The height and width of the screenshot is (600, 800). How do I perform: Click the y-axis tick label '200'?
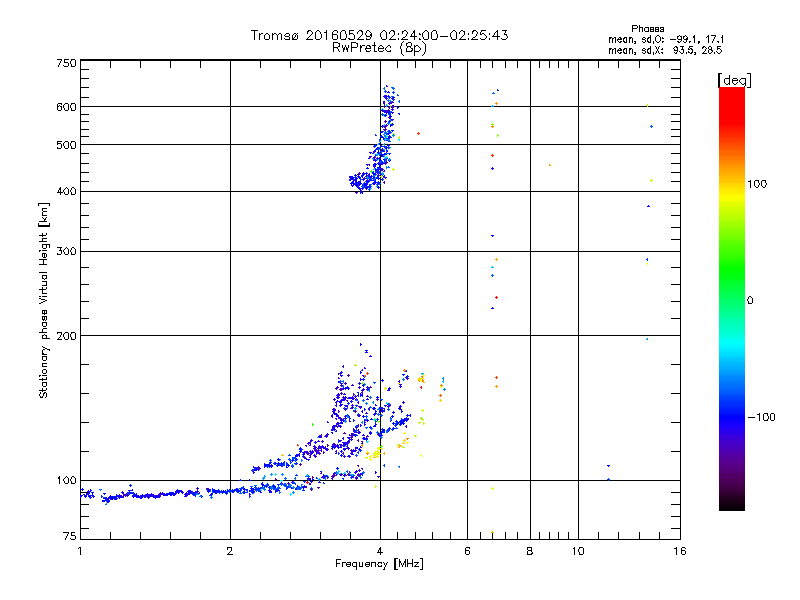[66, 336]
